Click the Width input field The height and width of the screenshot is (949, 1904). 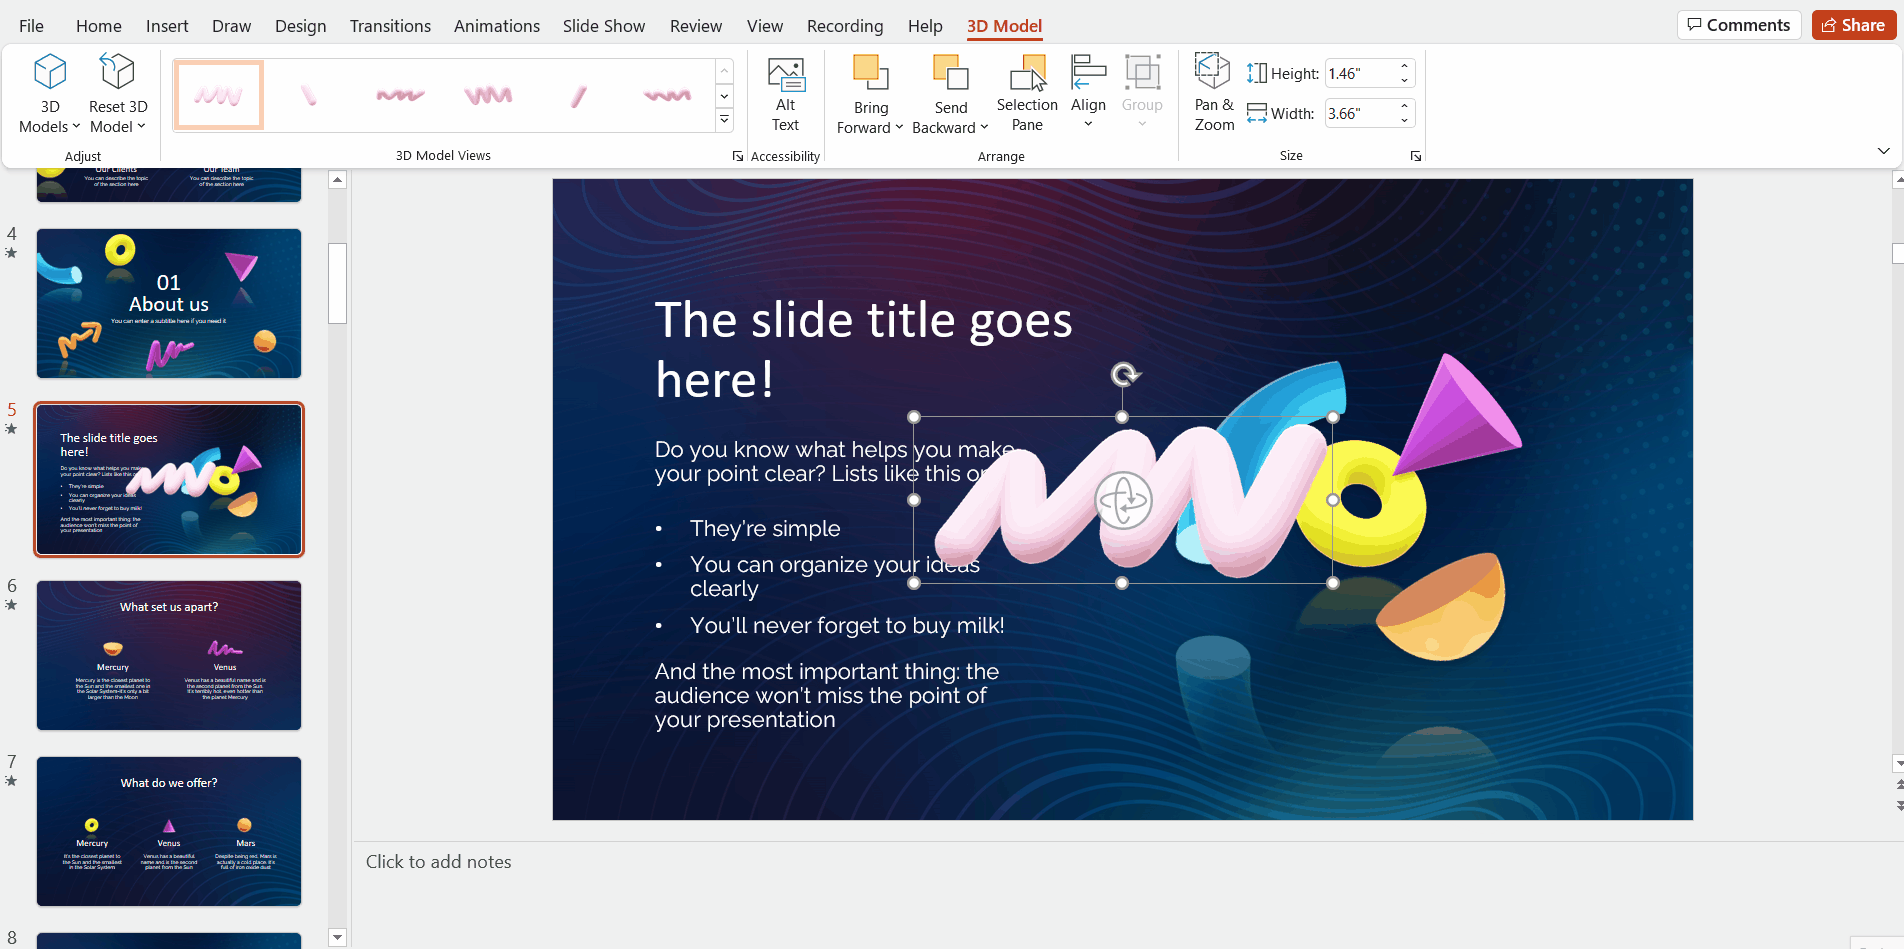(x=1360, y=113)
